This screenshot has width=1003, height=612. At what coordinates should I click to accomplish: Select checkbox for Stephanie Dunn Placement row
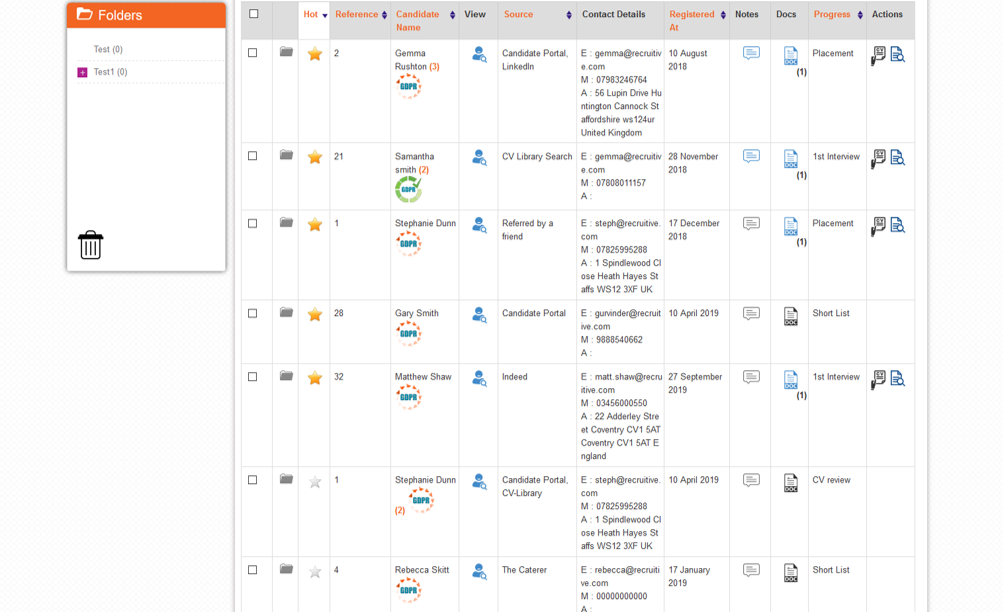point(253,223)
